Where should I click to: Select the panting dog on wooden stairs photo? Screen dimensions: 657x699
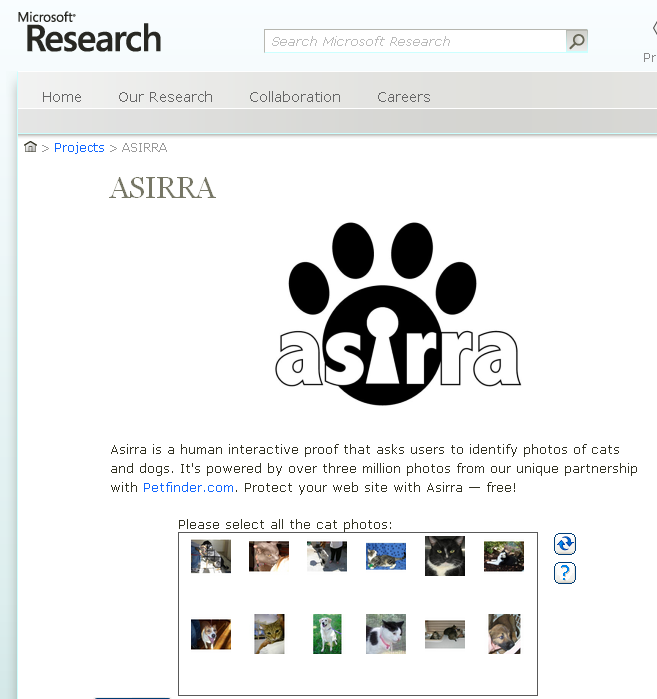211,634
